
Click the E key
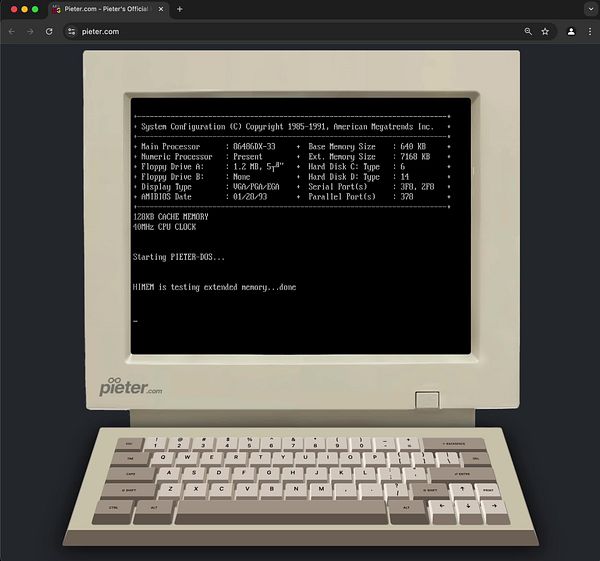point(212,458)
